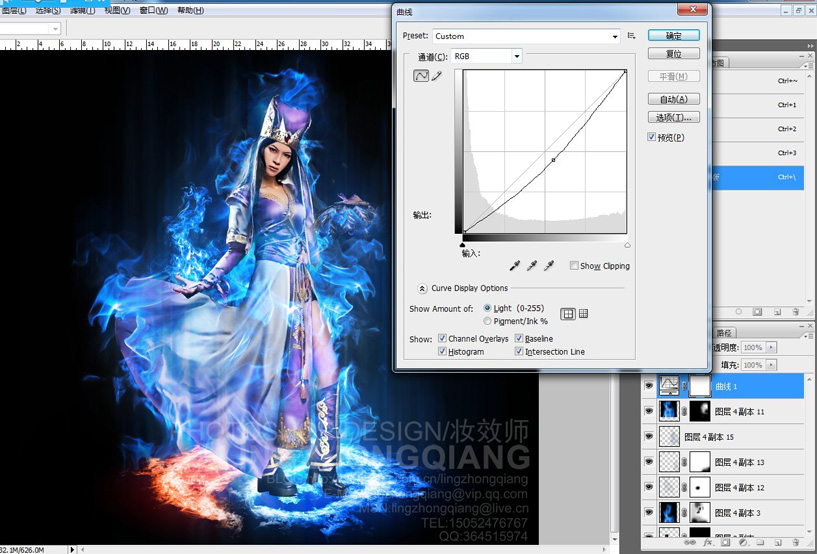Hide layer 图层 4 副本 3

(649, 512)
